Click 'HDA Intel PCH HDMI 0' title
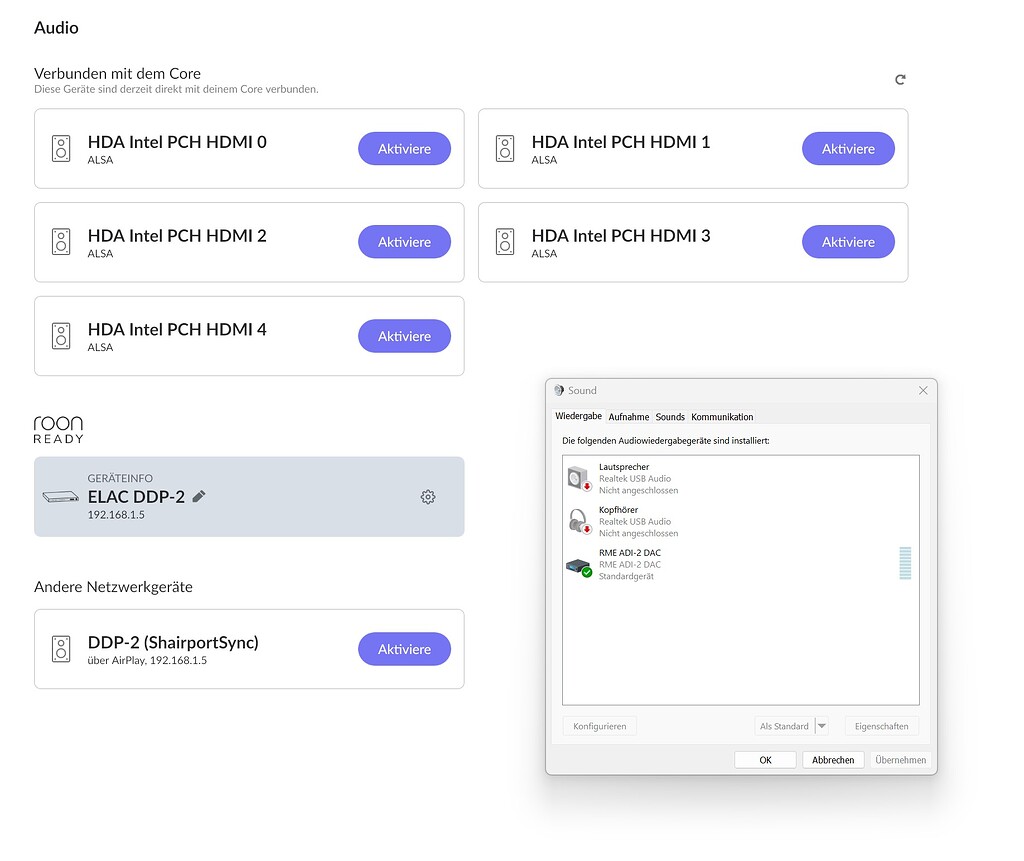1024x861 pixels. tap(177, 142)
